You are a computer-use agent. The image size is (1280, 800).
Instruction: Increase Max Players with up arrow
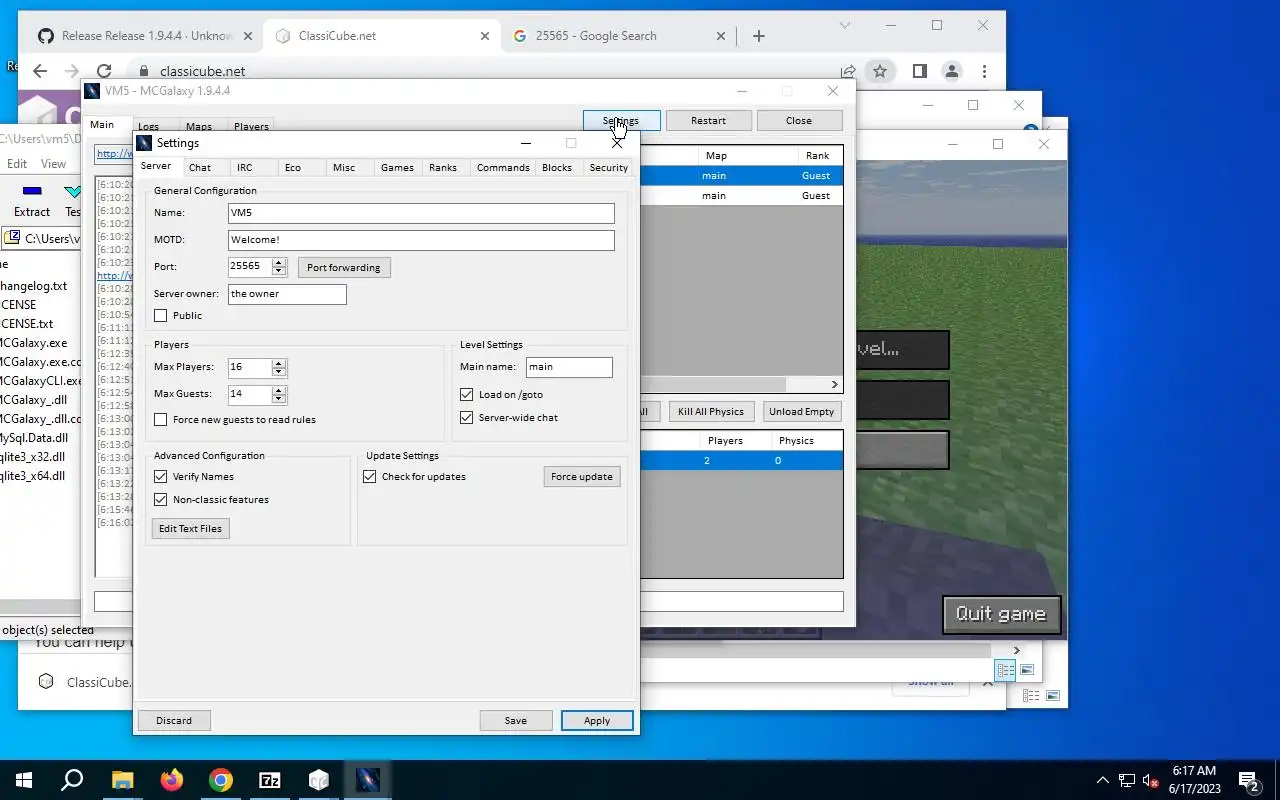coord(279,363)
